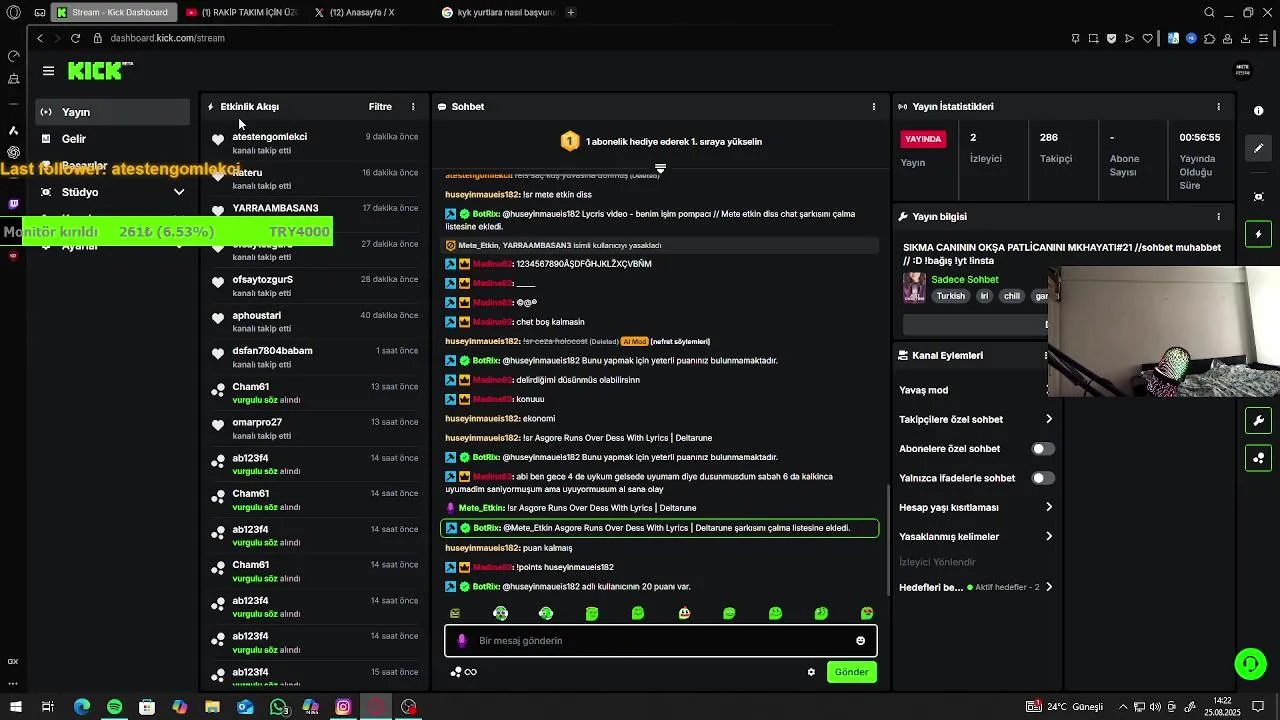Open Sohbet panel three-dot menu
This screenshot has width=1280, height=720.
point(874,106)
